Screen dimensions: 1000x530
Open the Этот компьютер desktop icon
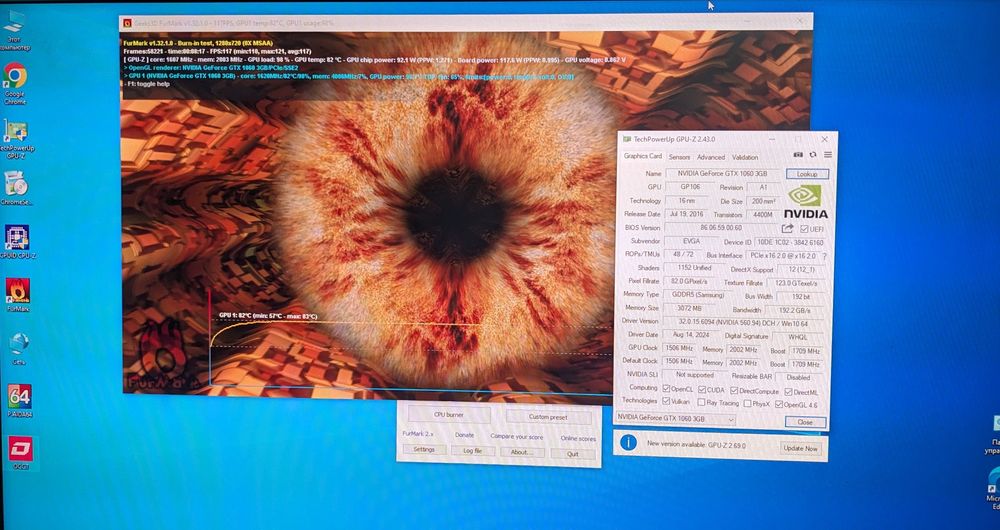tap(13, 29)
